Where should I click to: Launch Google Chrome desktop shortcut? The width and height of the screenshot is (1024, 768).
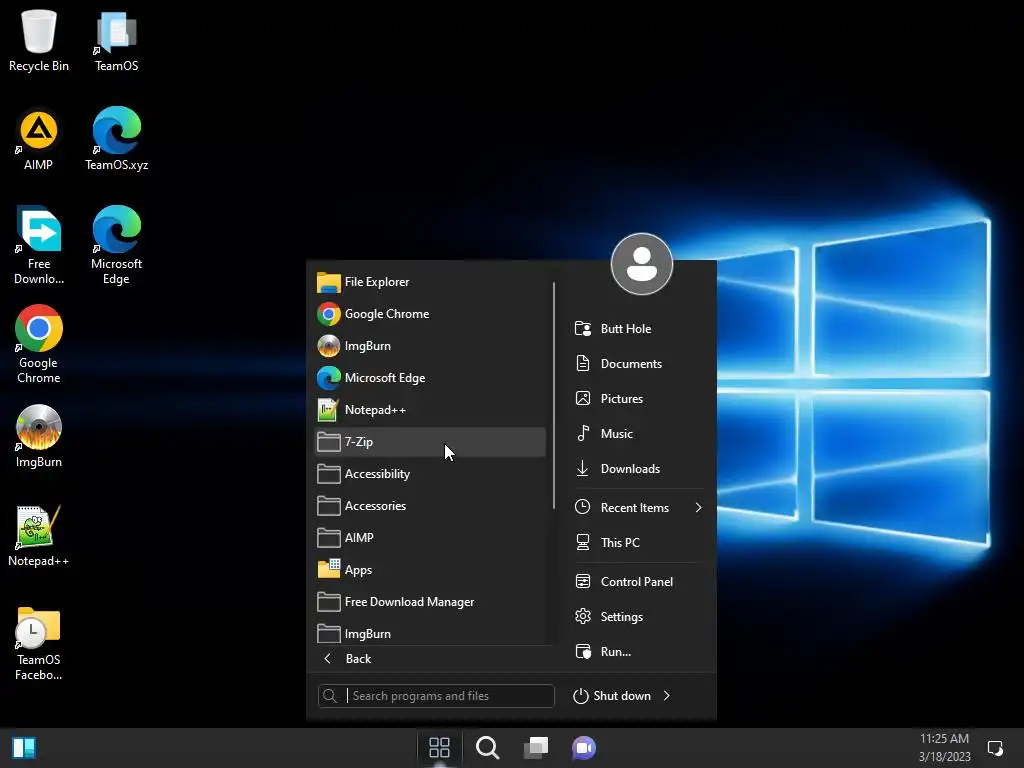[x=39, y=345]
